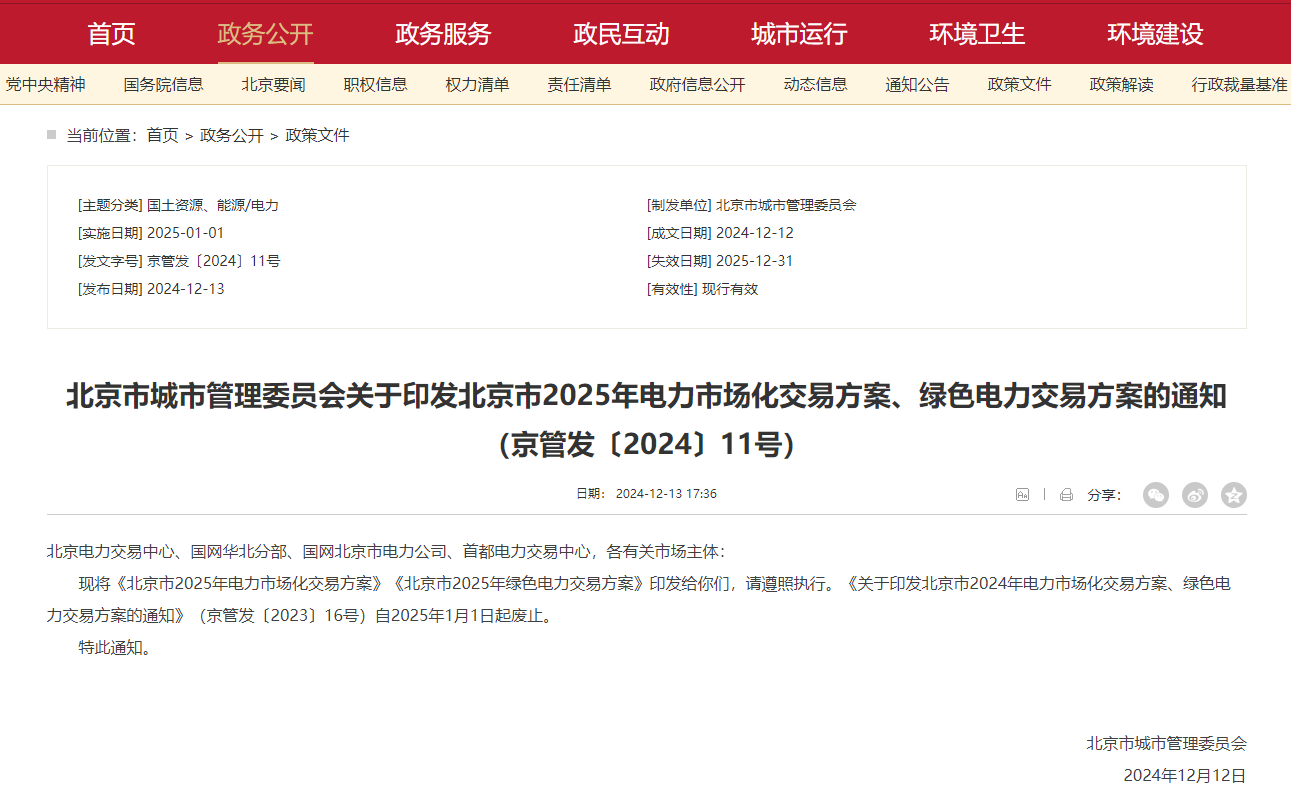This screenshot has height=794, width=1291.
Task: Open 政民互动 navigation item
Action: 621,34
